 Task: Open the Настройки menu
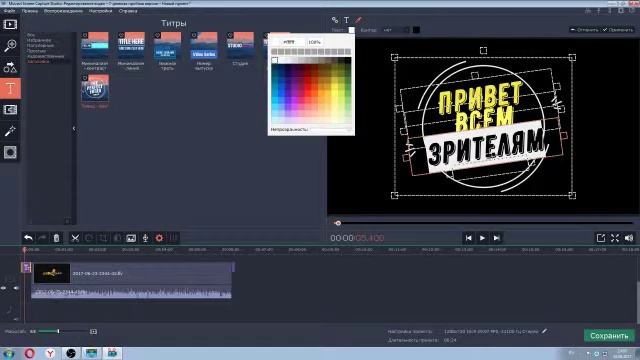click(100, 11)
